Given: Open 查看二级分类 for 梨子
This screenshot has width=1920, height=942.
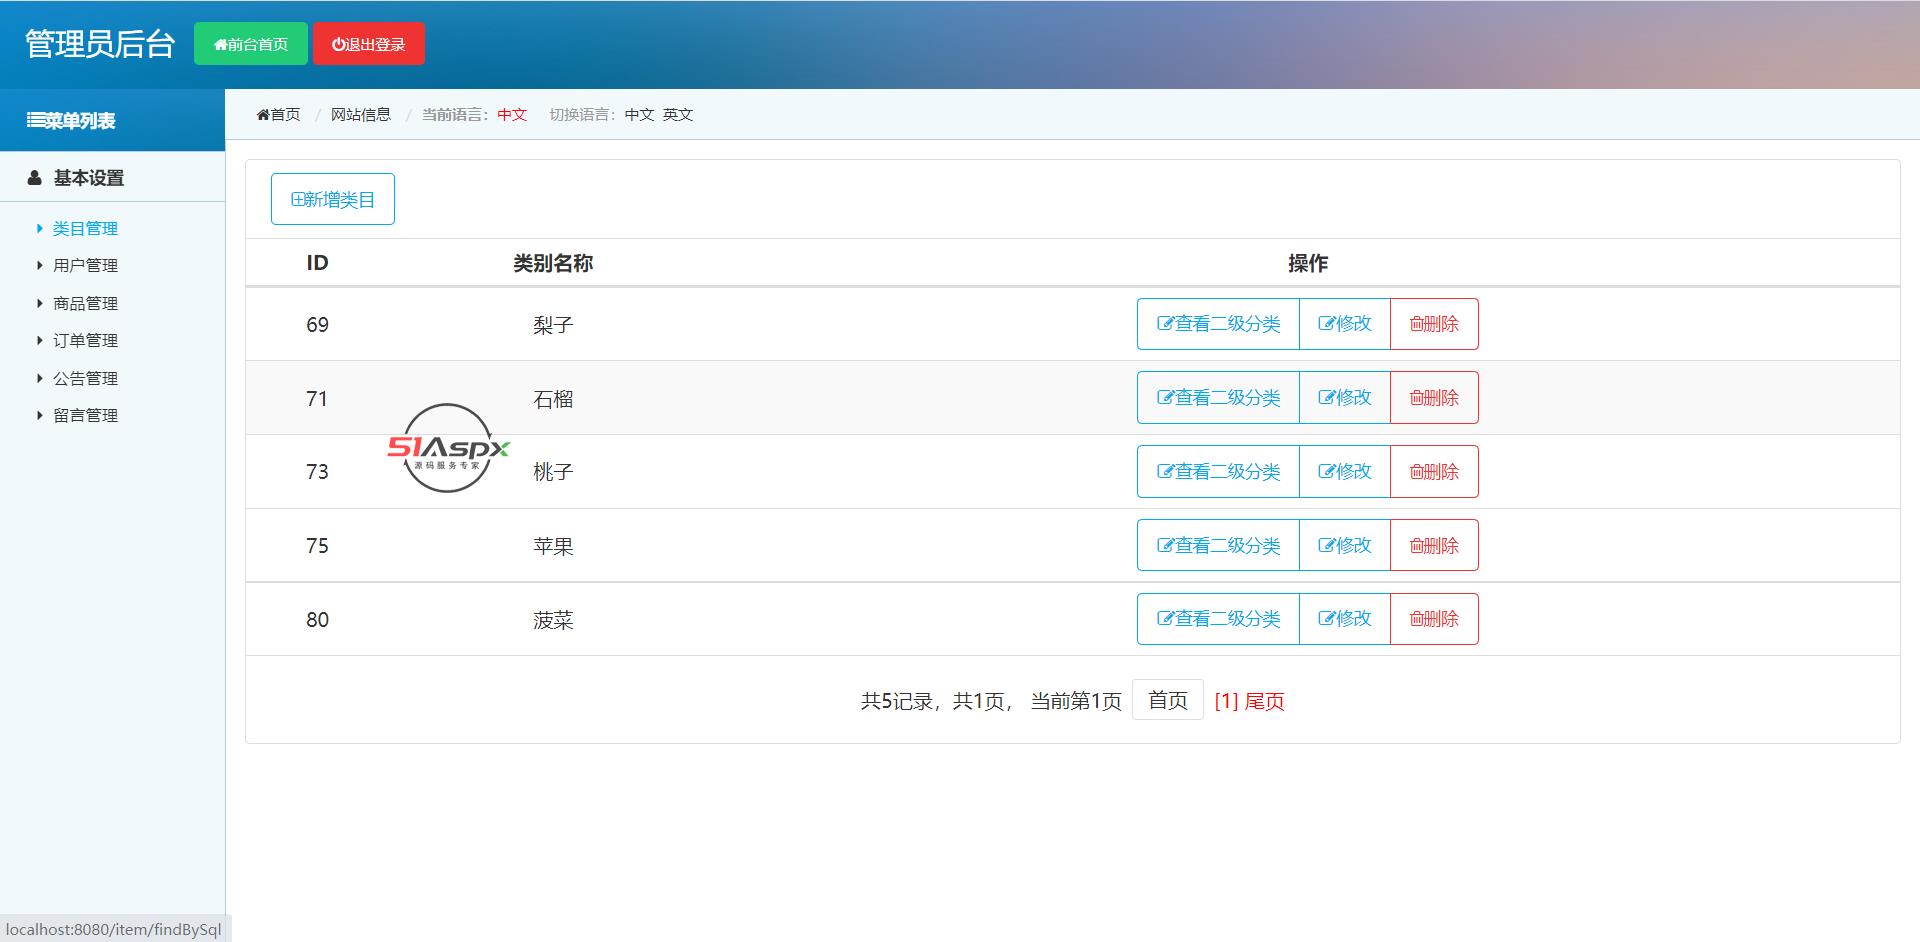Looking at the screenshot, I should pyautogui.click(x=1218, y=324).
